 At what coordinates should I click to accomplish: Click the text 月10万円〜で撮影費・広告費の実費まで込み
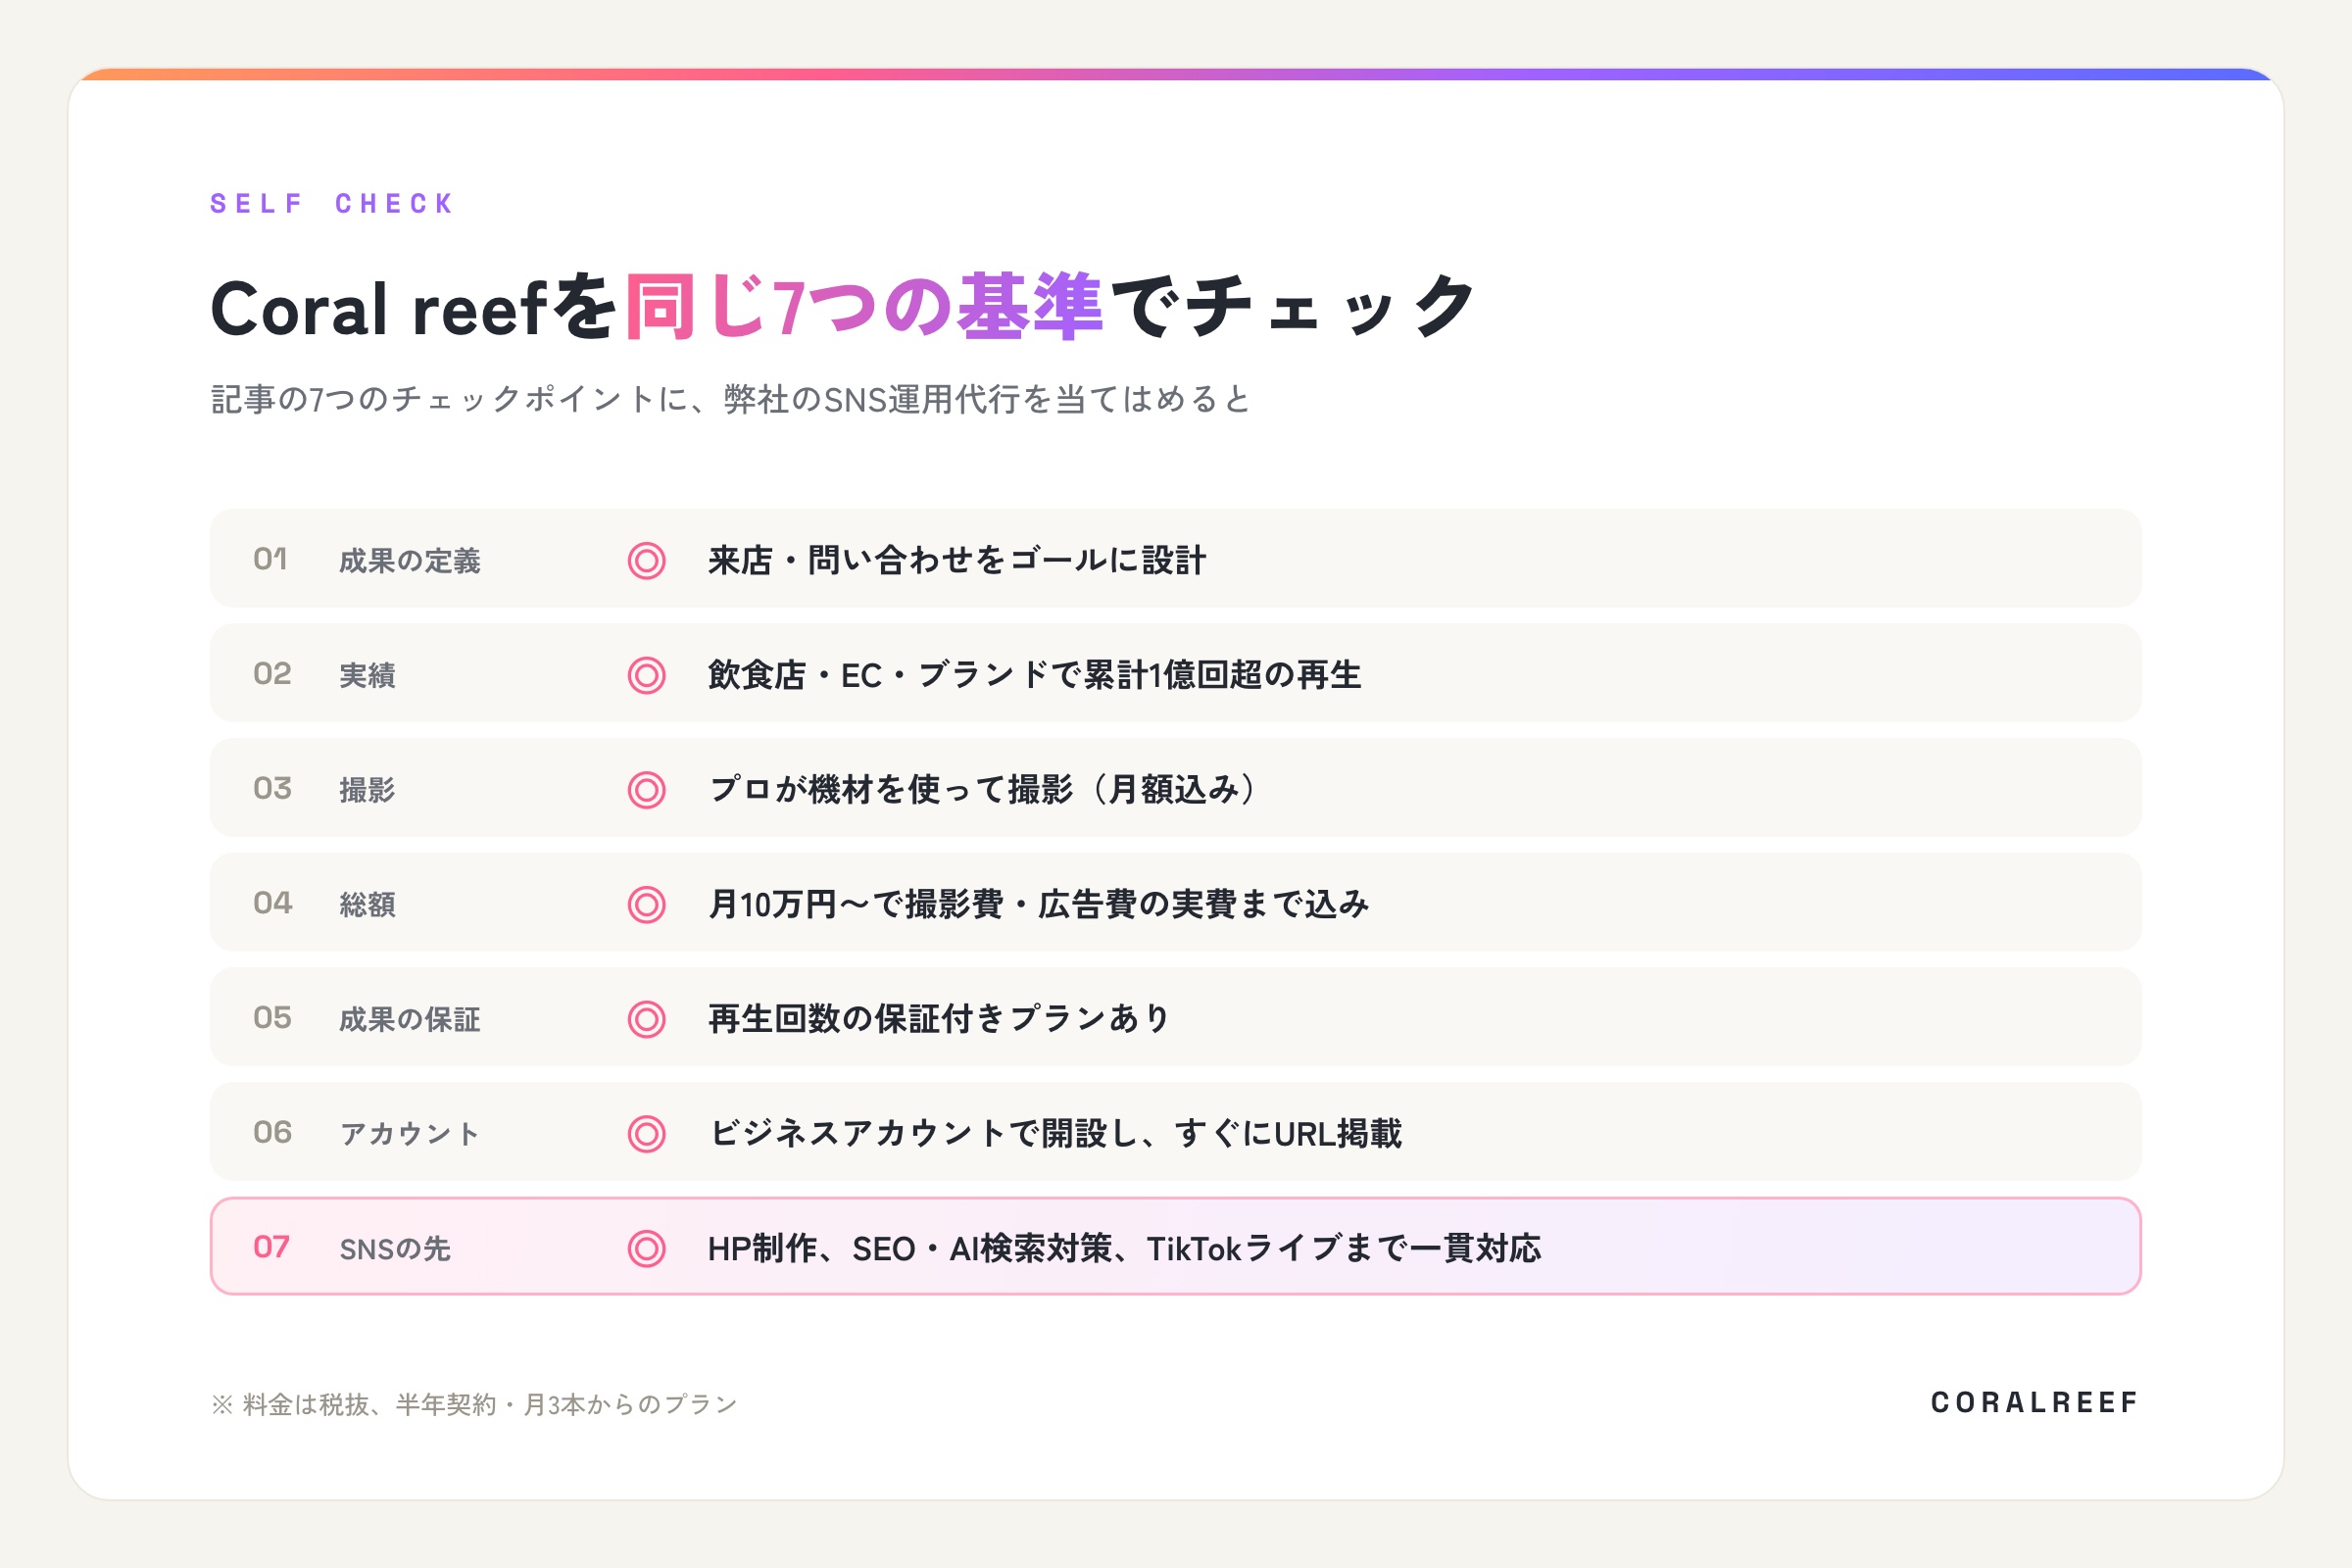[x=1038, y=904]
